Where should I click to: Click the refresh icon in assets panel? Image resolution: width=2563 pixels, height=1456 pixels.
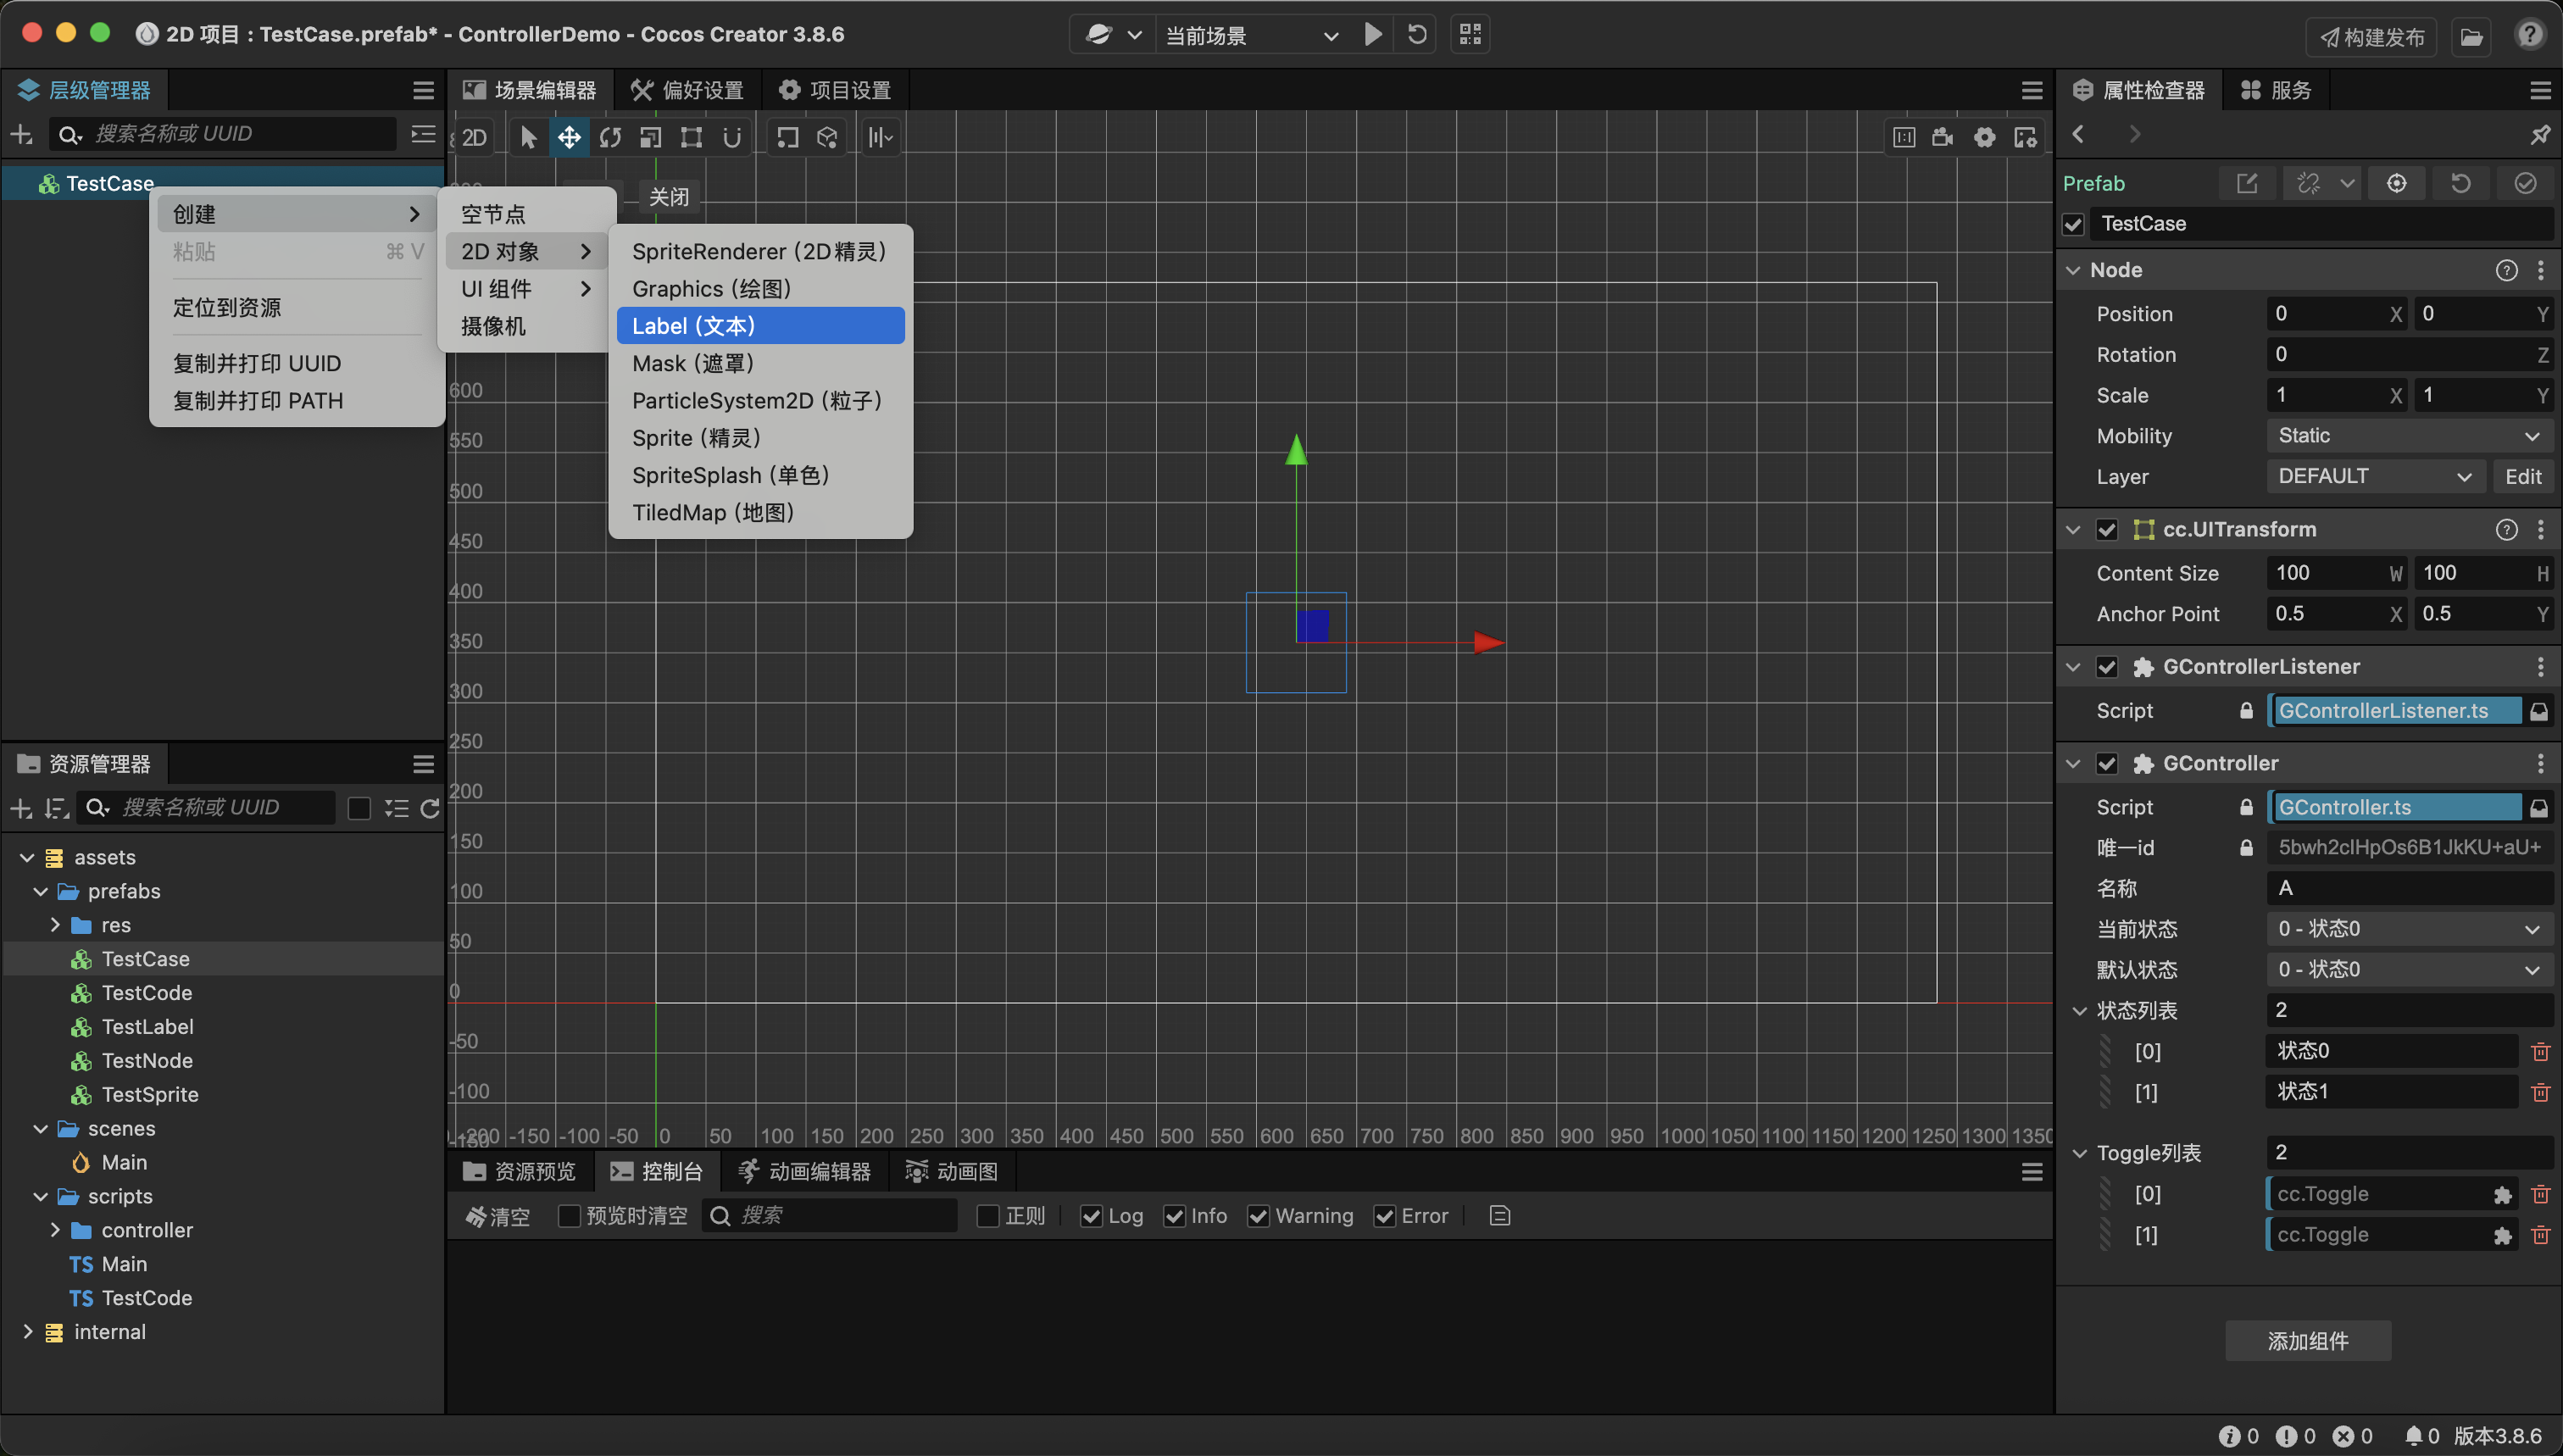tap(430, 808)
